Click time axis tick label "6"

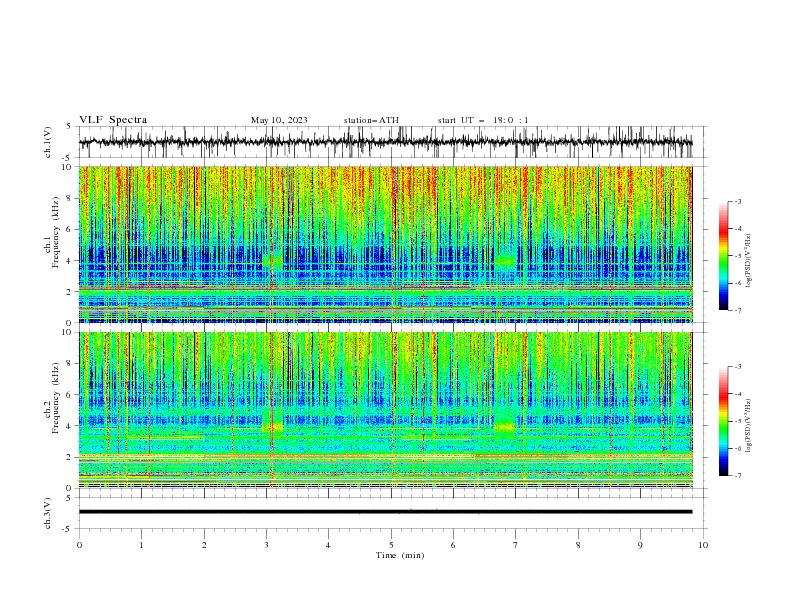[x=453, y=545]
